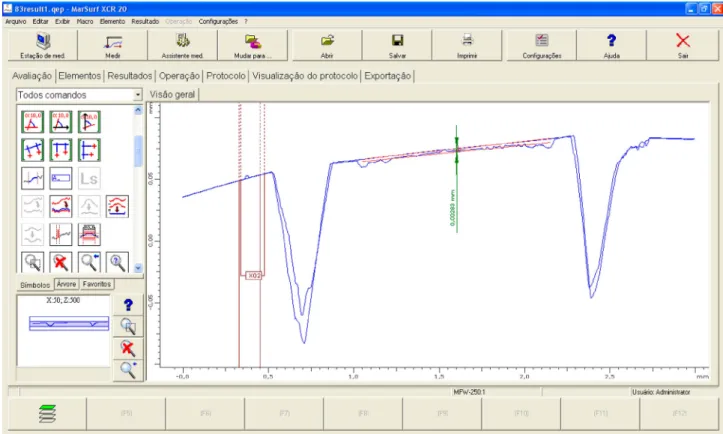Switch to the Protocolo tab

[226, 76]
